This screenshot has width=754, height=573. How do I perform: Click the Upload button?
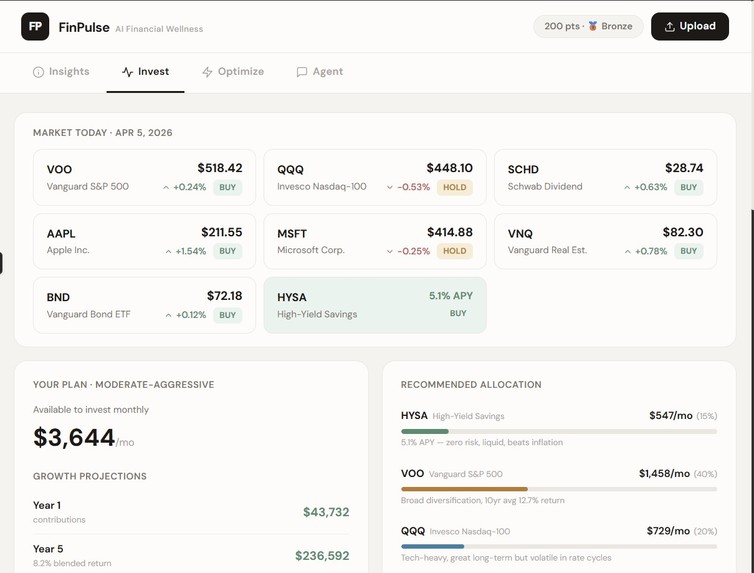click(x=690, y=26)
